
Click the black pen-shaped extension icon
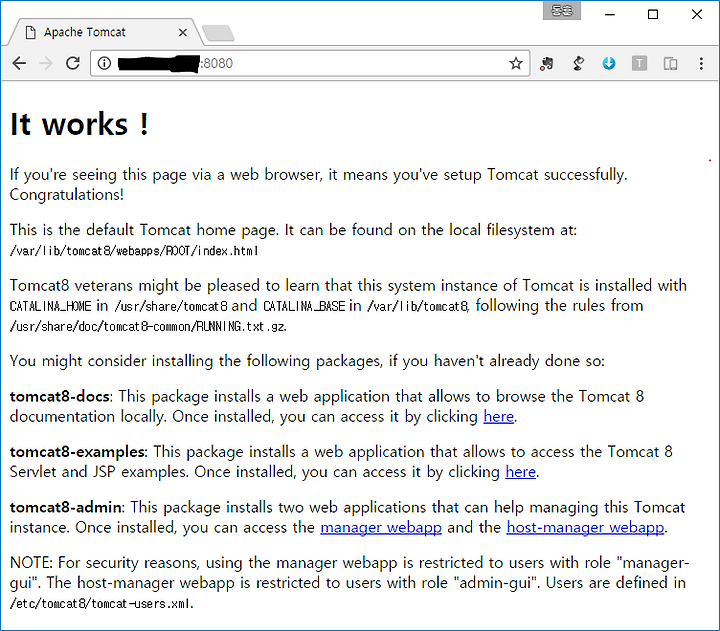point(579,63)
